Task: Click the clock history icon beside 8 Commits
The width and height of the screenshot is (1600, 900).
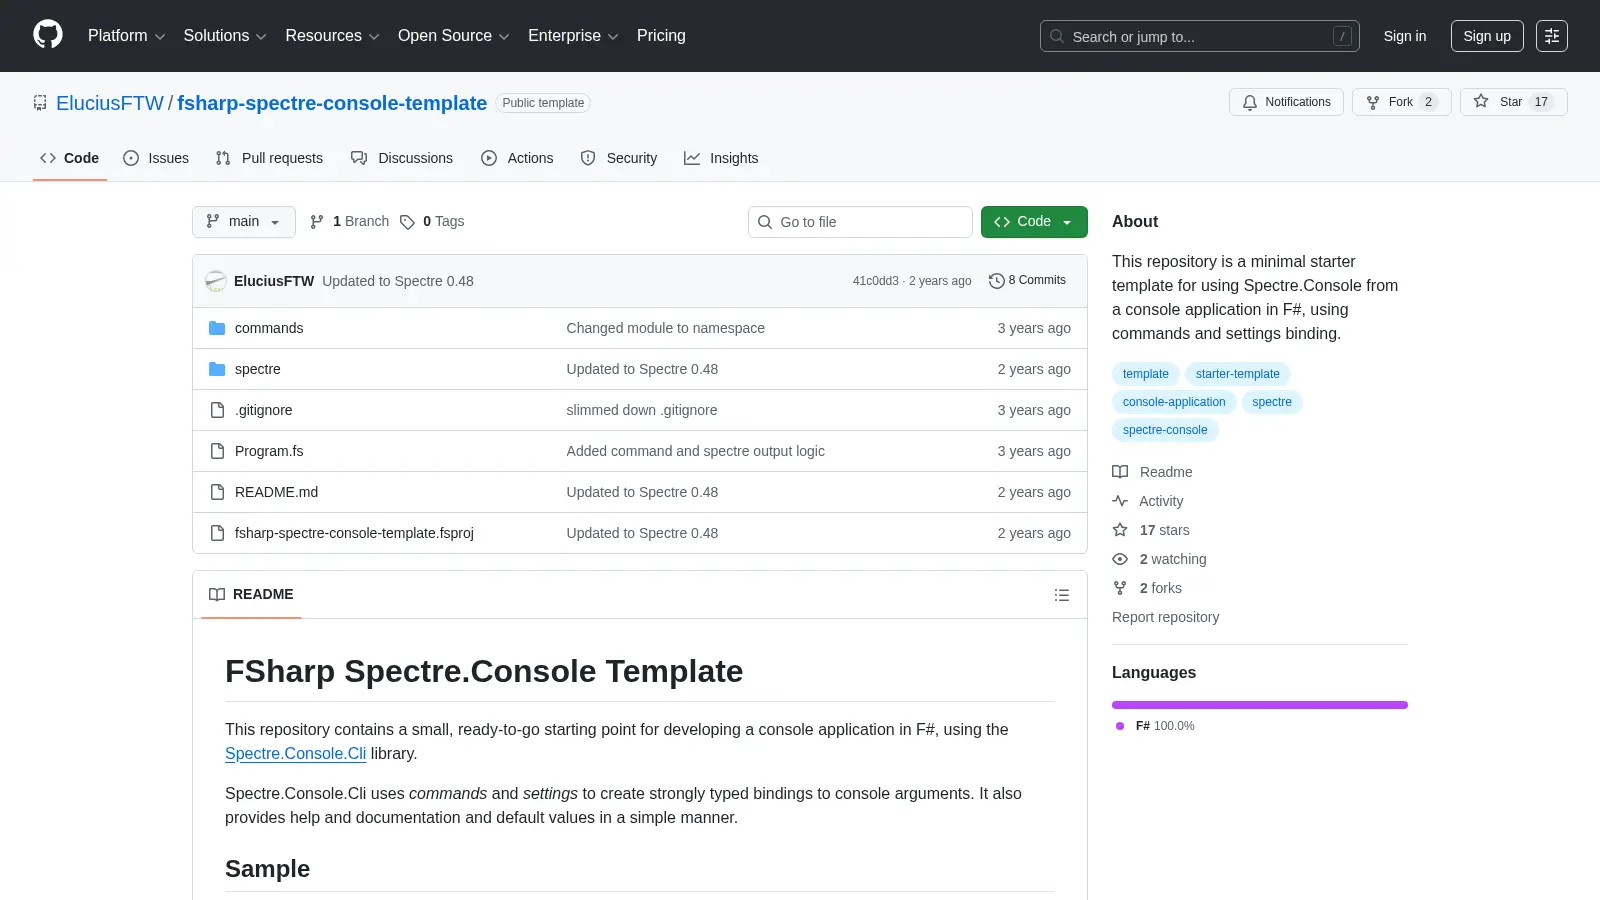Action: 996,281
